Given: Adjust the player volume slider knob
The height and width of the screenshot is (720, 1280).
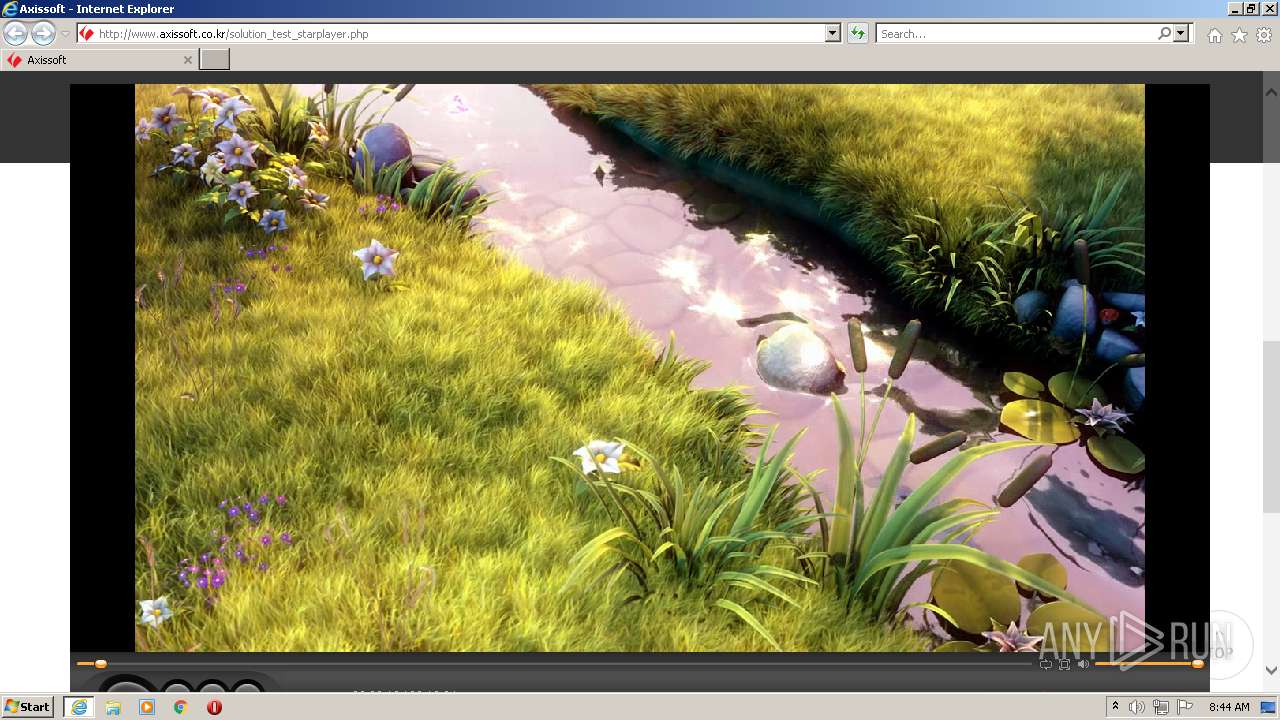Looking at the screenshot, I should click(1197, 664).
